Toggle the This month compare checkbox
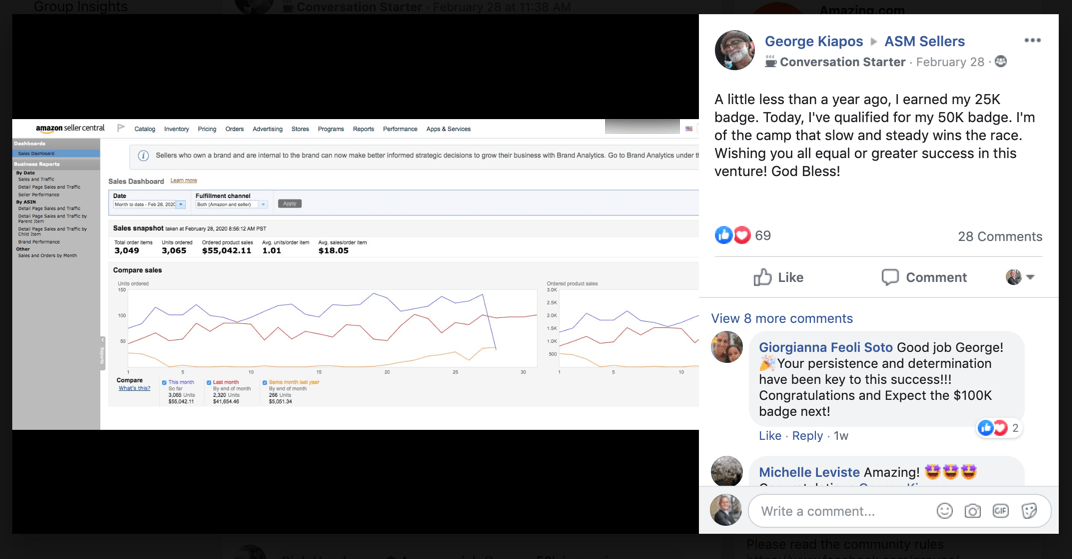1072x559 pixels. pyautogui.click(x=165, y=382)
